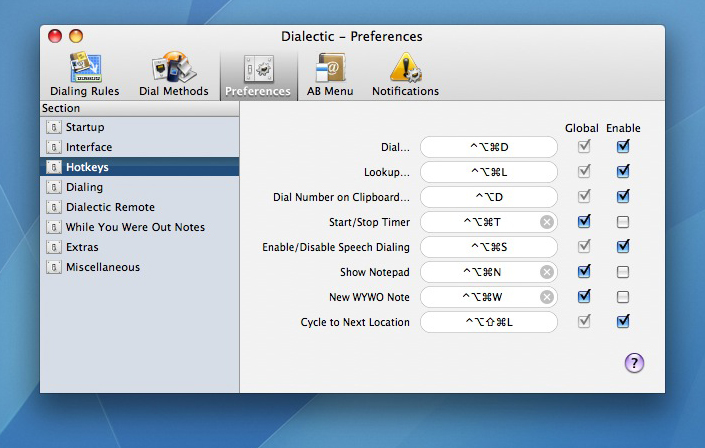
Task: Uncheck Global for Start/Stop Timer
Action: click(x=584, y=222)
